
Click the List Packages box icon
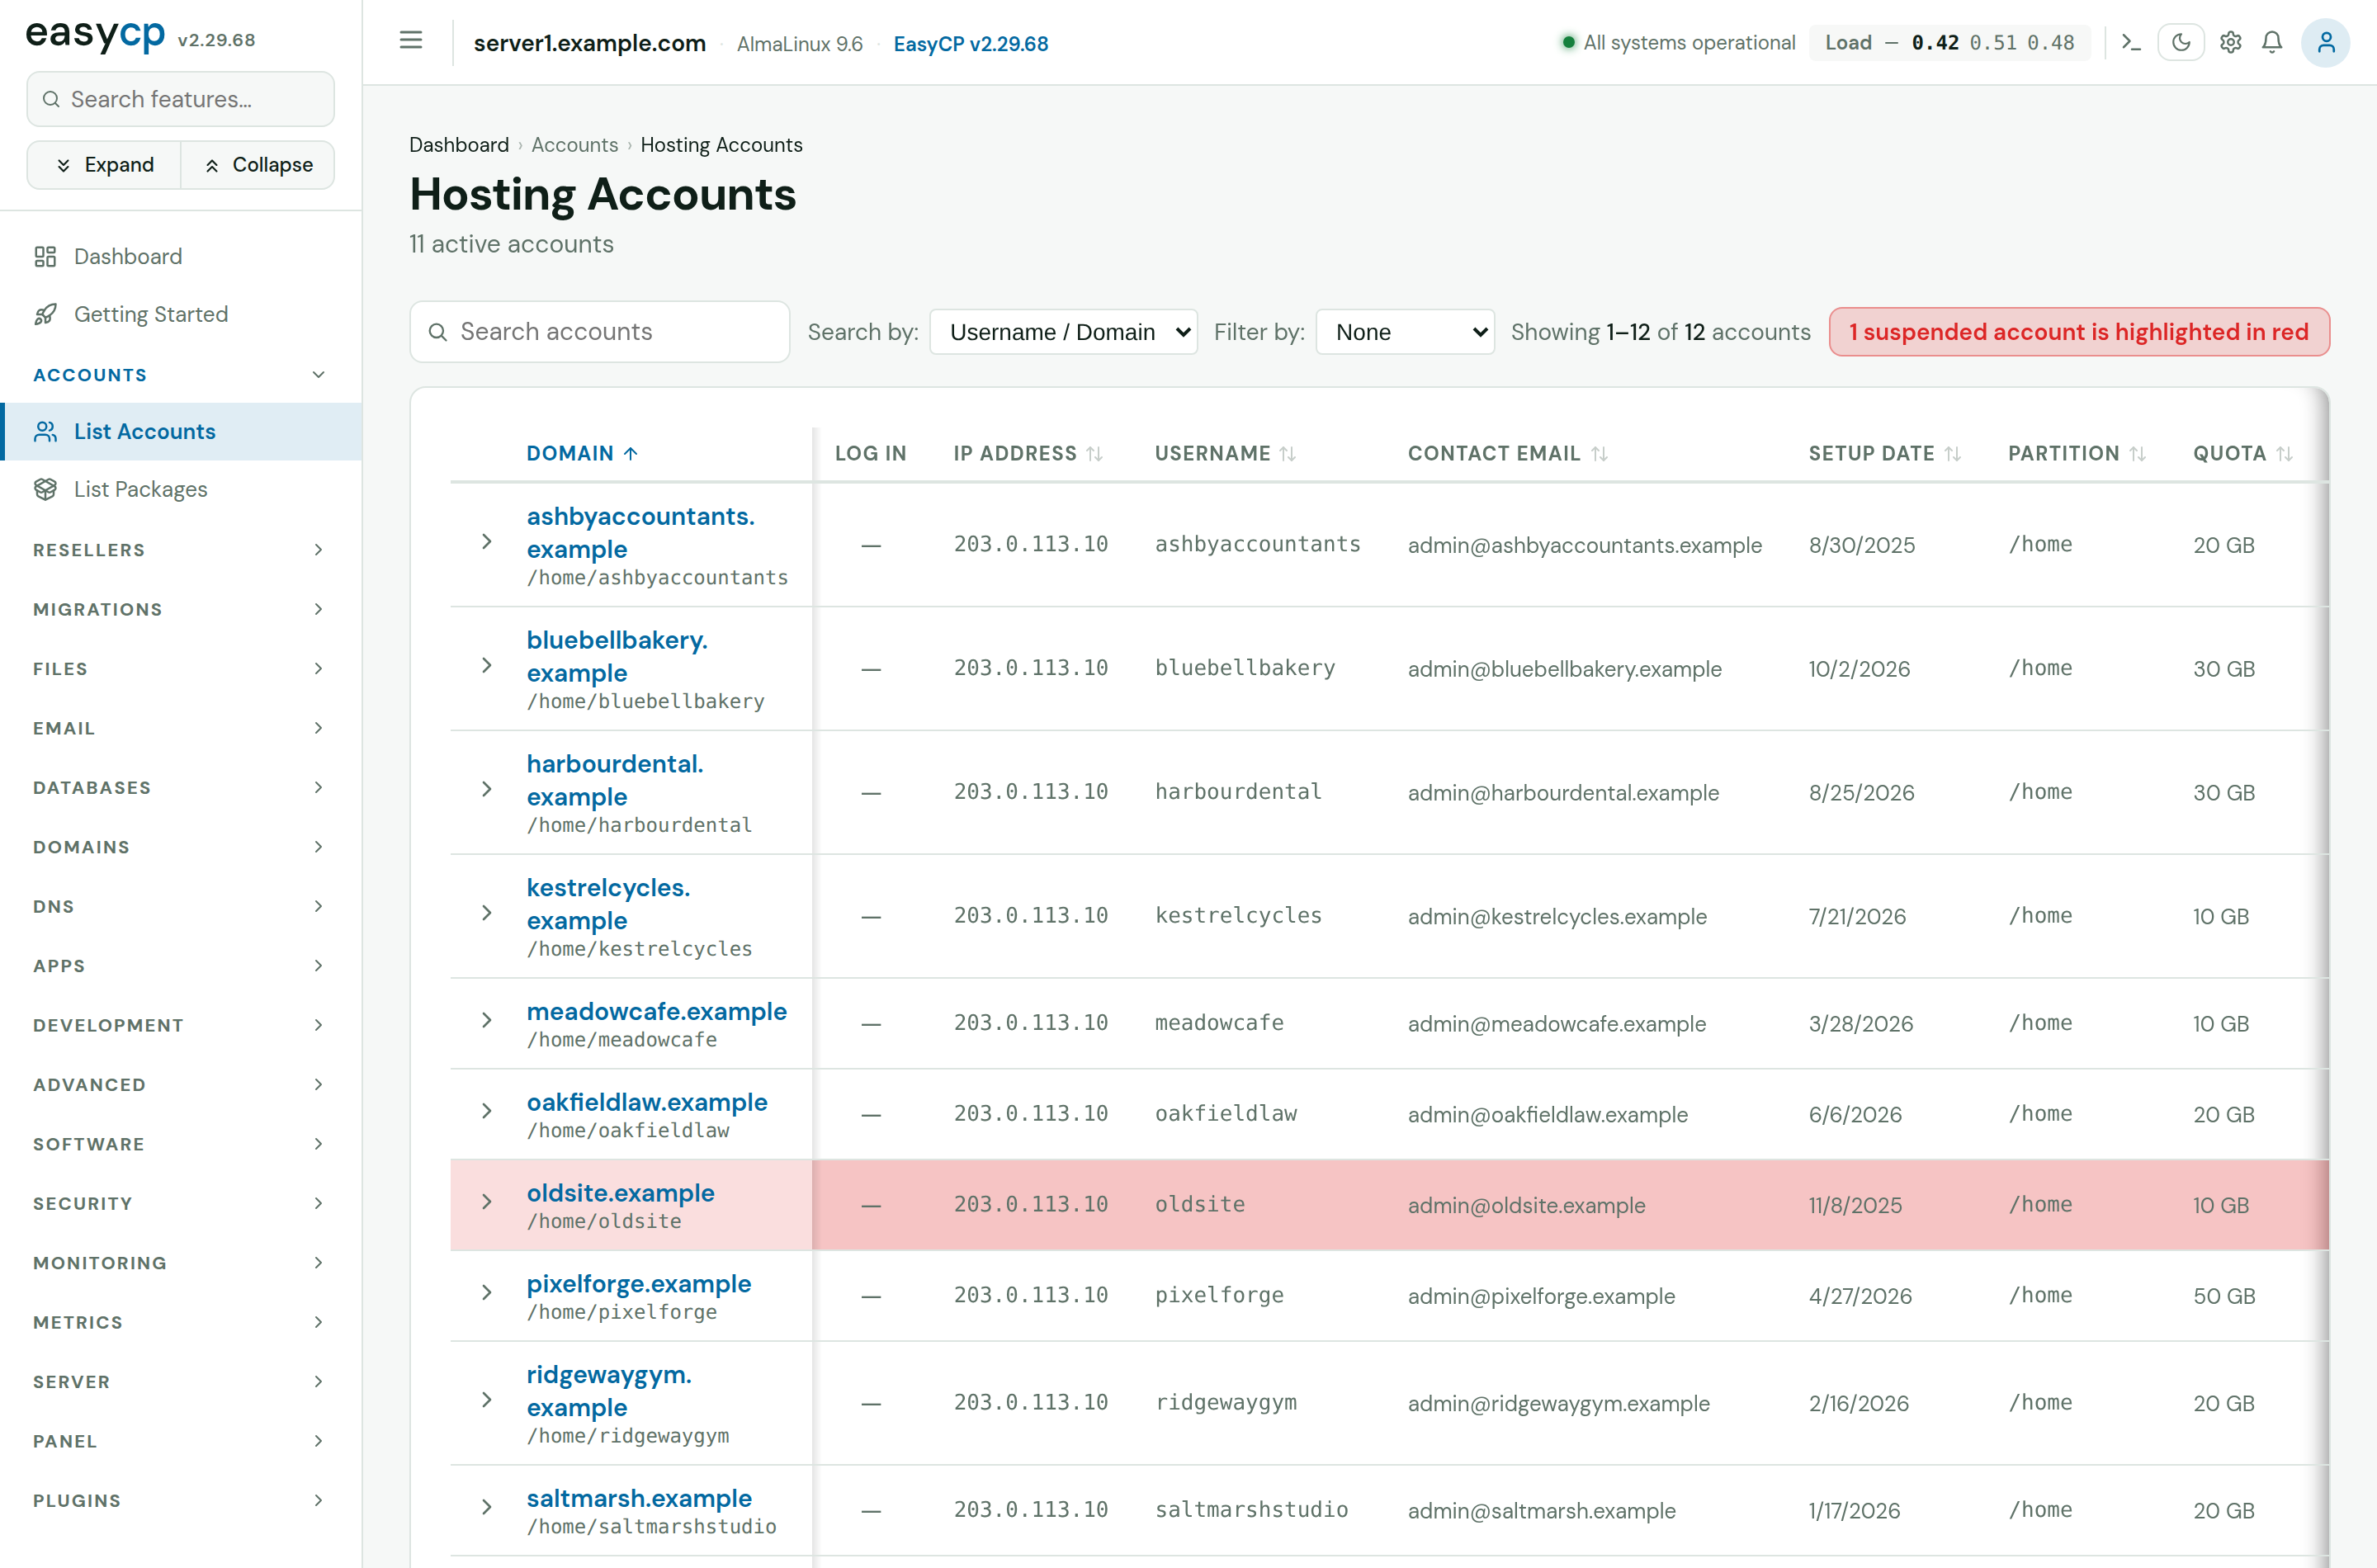coord(45,489)
